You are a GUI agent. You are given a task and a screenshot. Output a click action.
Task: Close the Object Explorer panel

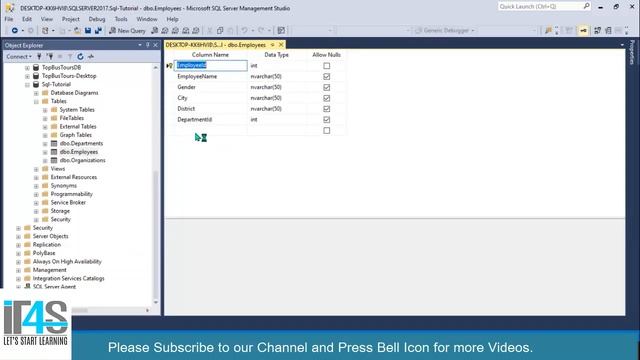point(156,45)
